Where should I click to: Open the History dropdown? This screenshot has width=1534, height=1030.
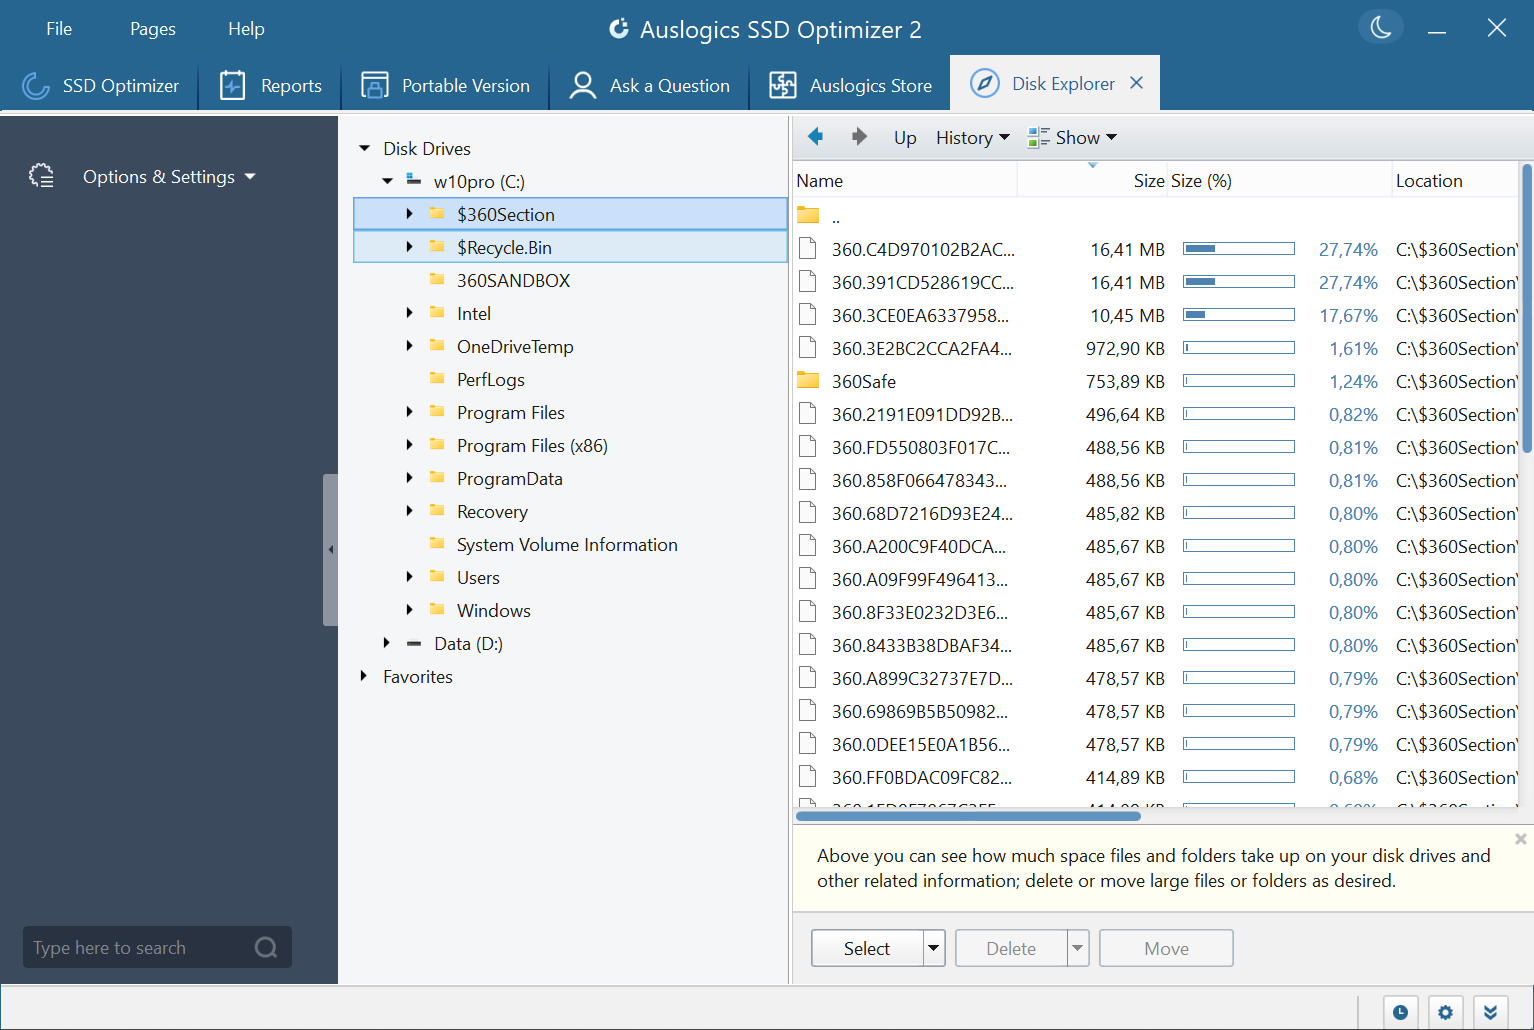tap(971, 137)
